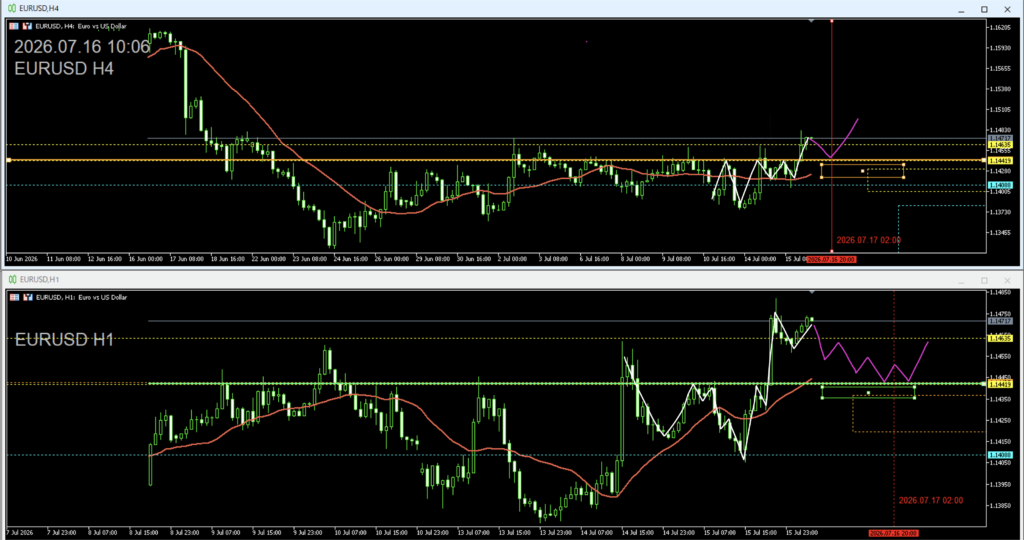Close the EURUSD,H4 chart window
This screenshot has height=540, width=1024.
point(1007,9)
